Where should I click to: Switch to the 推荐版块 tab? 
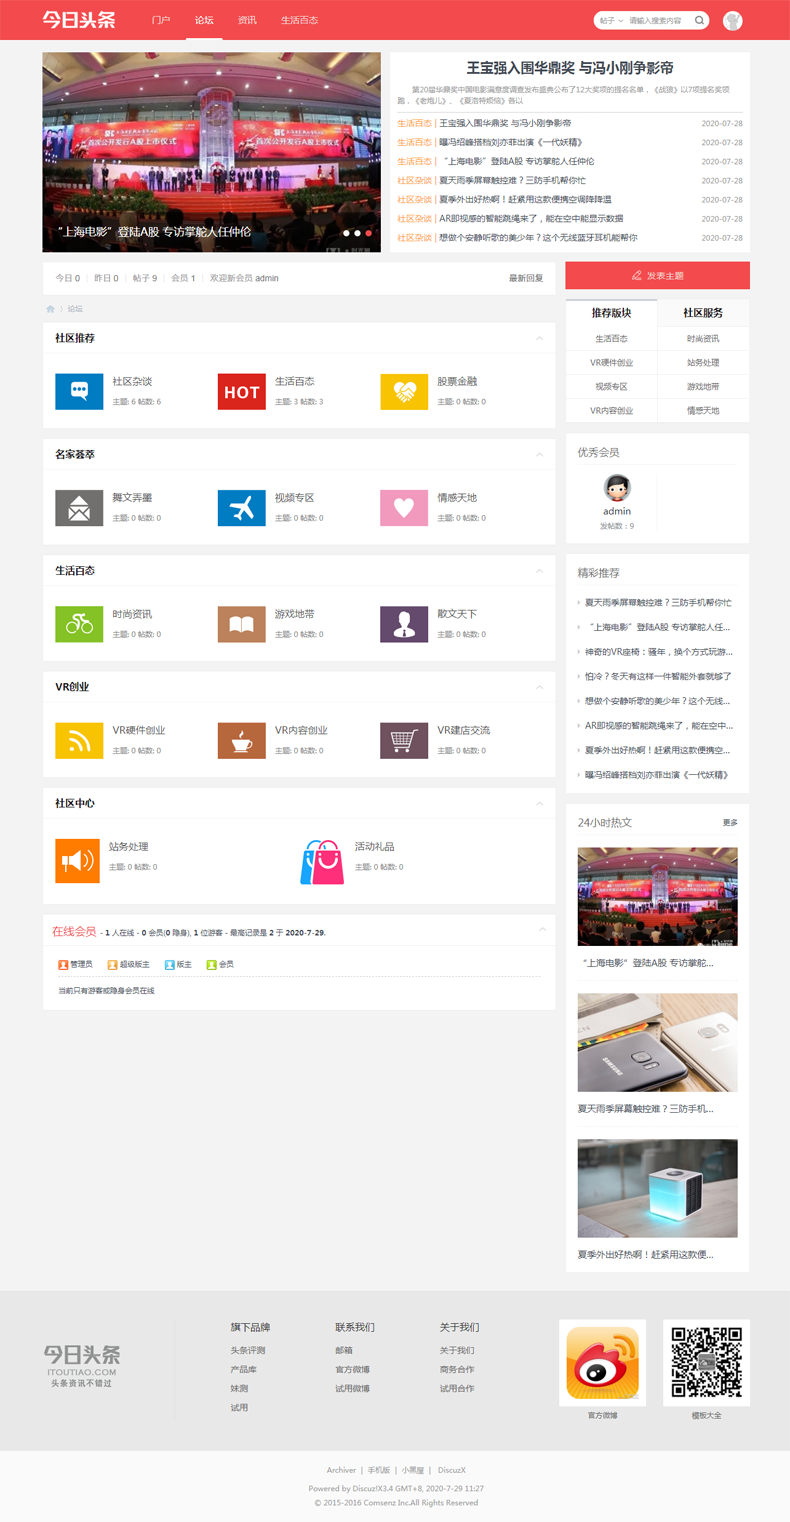pos(611,313)
